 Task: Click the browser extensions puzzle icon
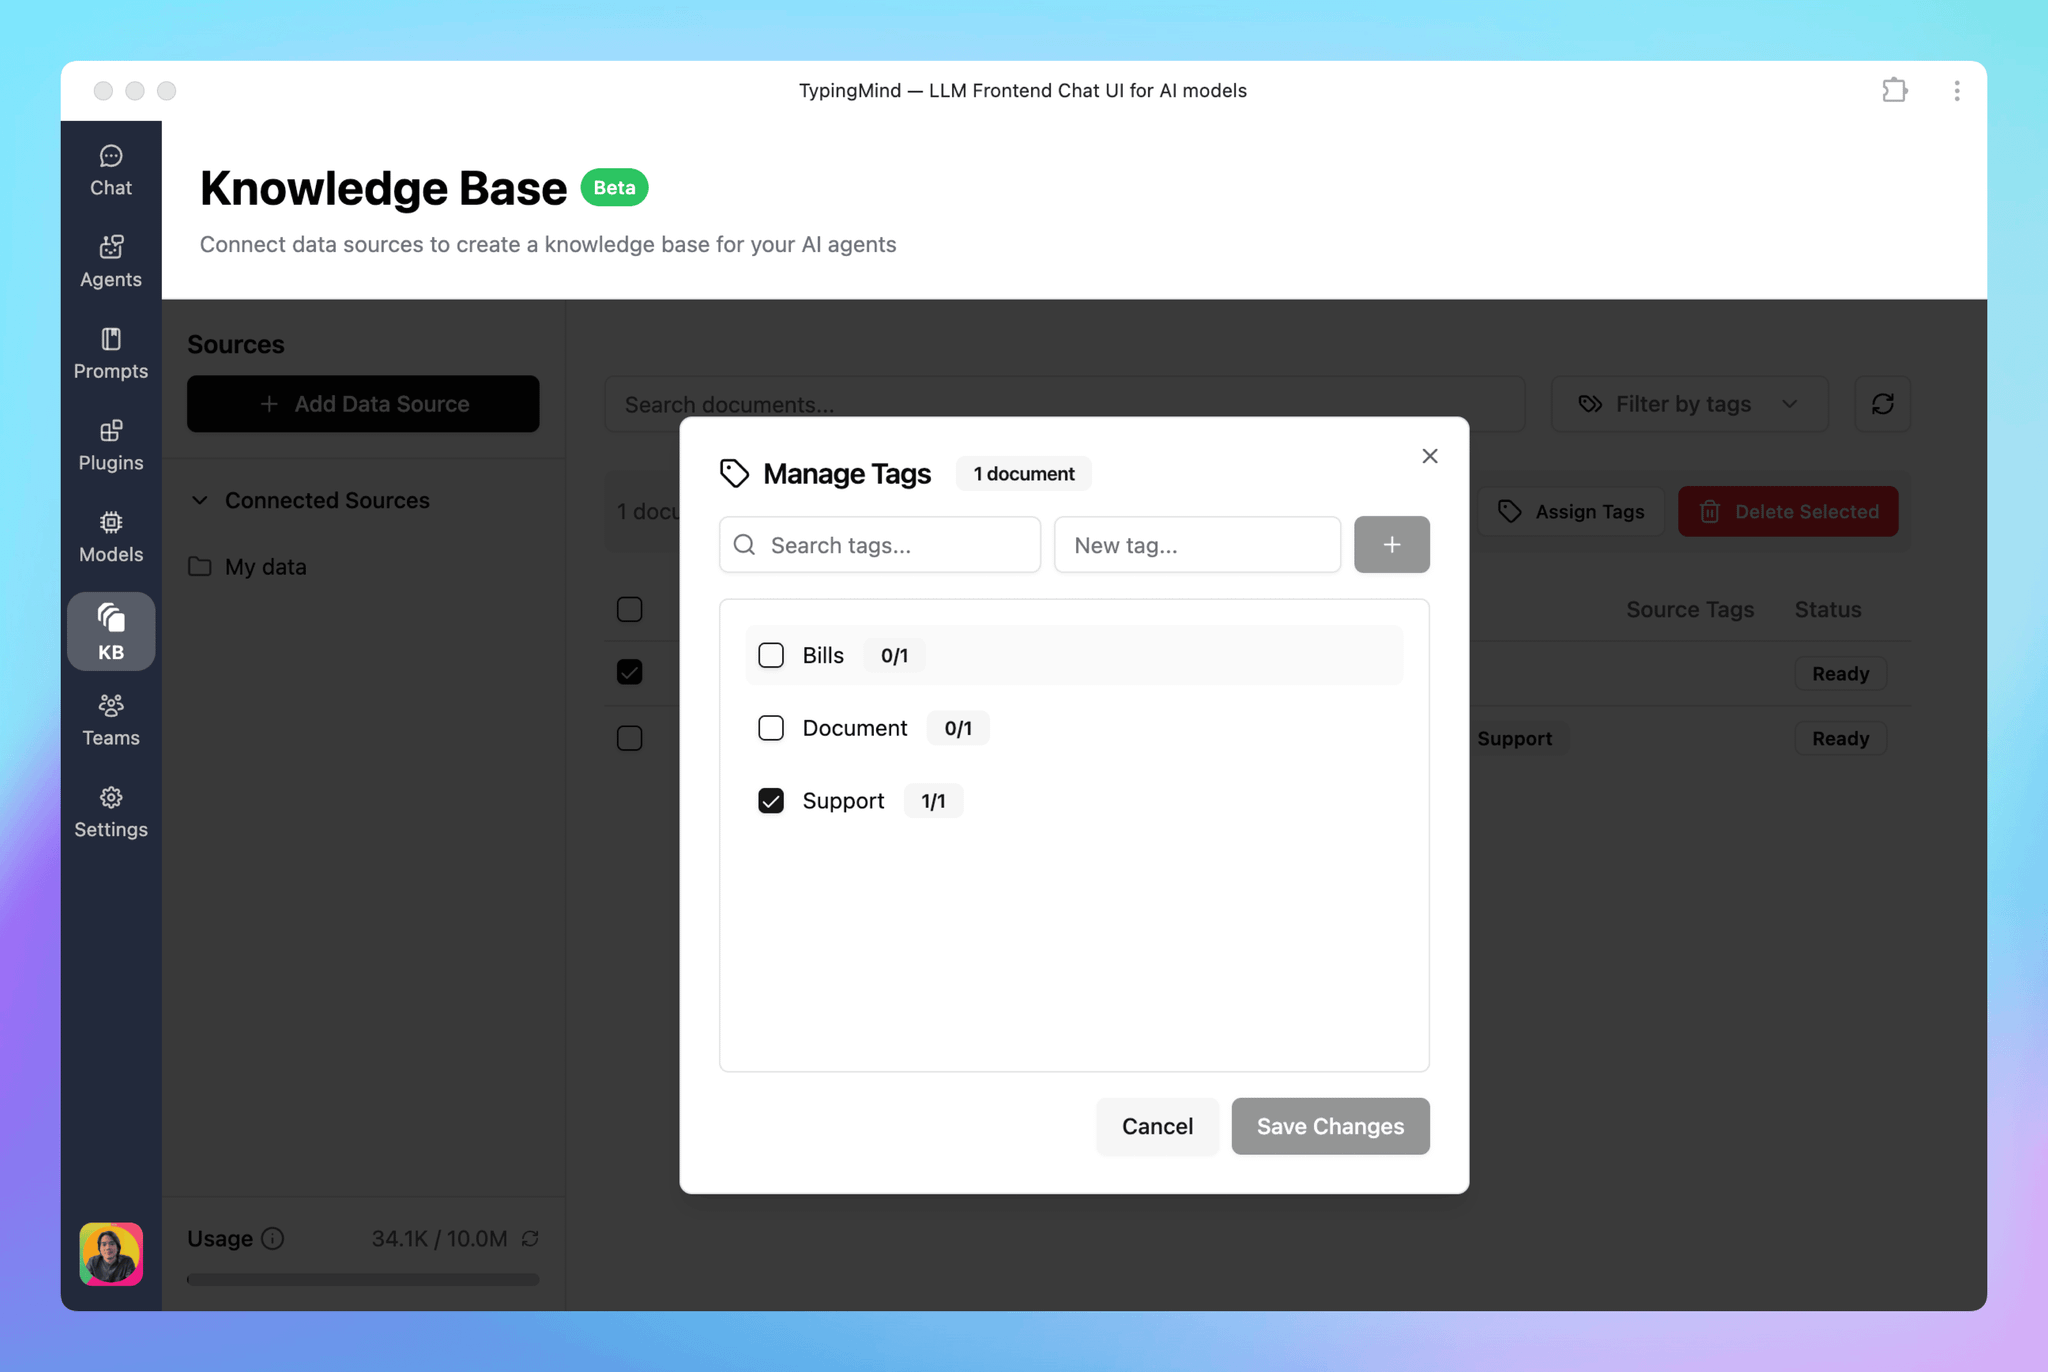click(x=1894, y=91)
